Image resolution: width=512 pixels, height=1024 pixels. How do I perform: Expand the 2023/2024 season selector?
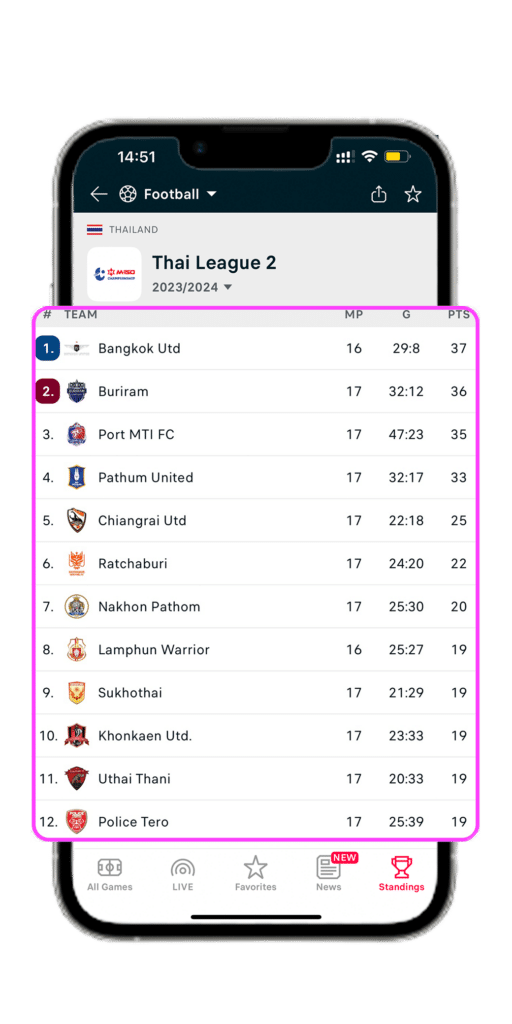tap(192, 287)
